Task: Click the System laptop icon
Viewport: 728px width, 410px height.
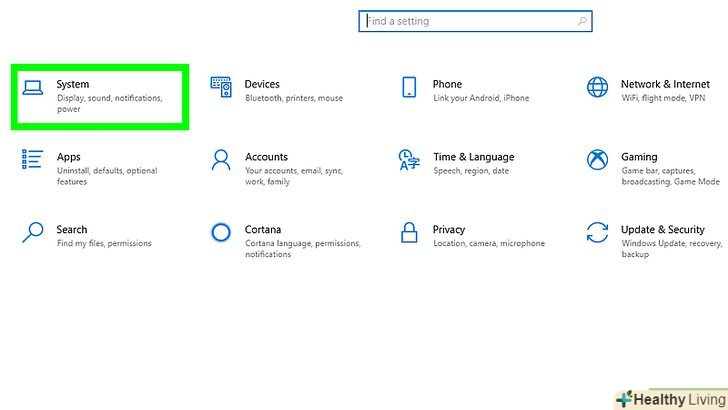Action: pyautogui.click(x=32, y=88)
